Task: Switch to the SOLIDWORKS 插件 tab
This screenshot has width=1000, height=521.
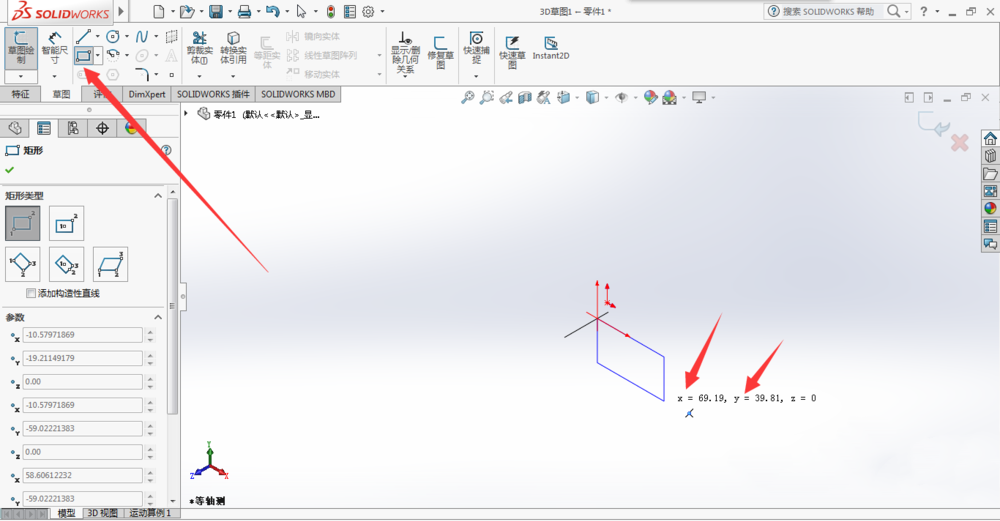Action: pos(213,94)
